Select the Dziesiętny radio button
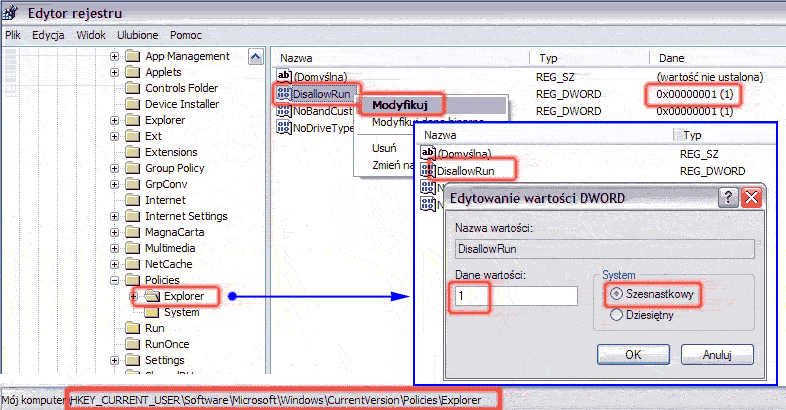786x410 pixels. (x=616, y=315)
